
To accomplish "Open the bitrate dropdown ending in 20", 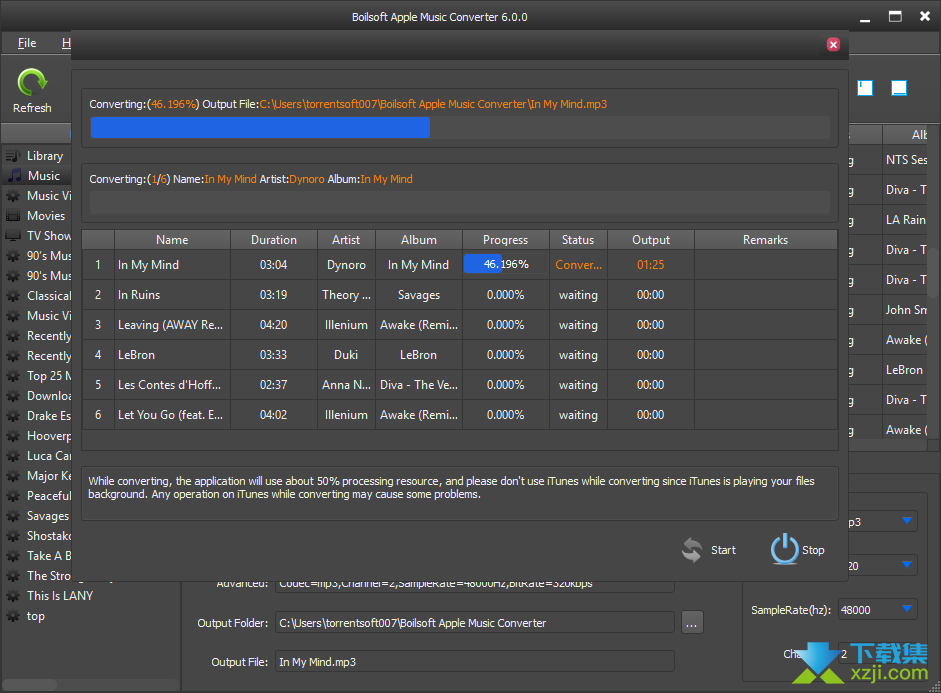I will click(x=907, y=565).
